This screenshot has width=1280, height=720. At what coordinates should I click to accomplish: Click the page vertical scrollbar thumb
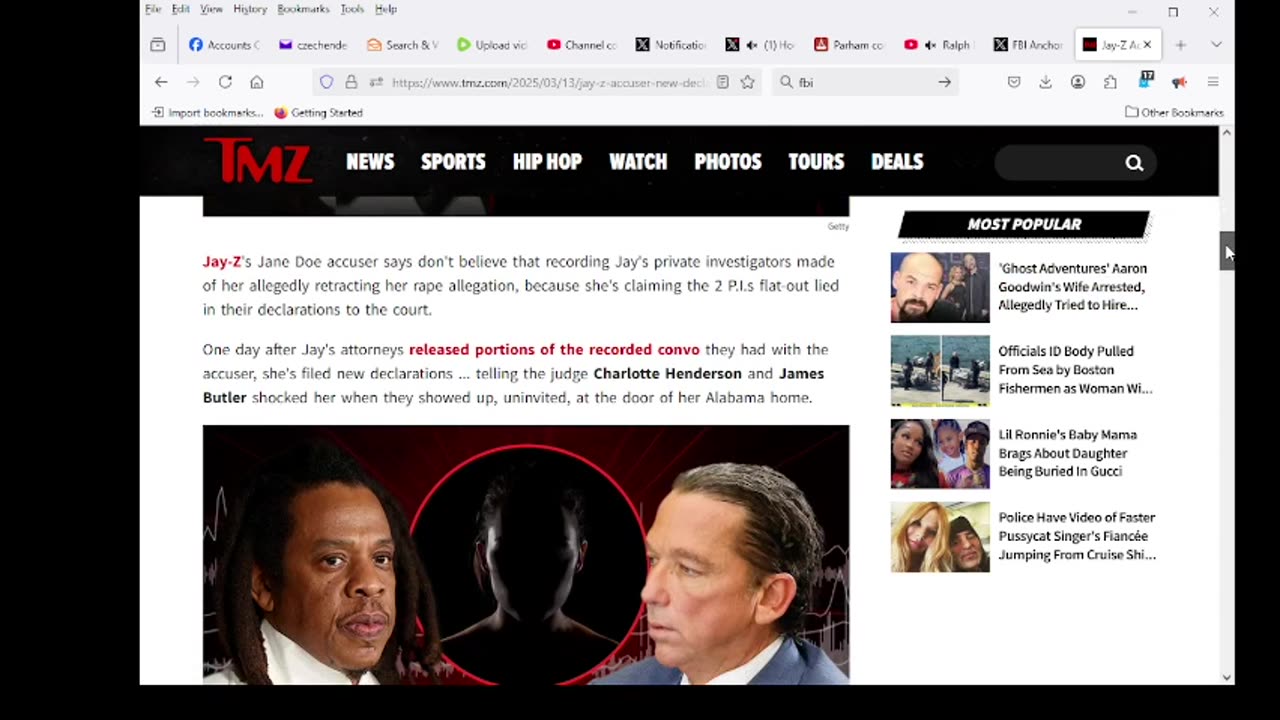click(x=1227, y=251)
